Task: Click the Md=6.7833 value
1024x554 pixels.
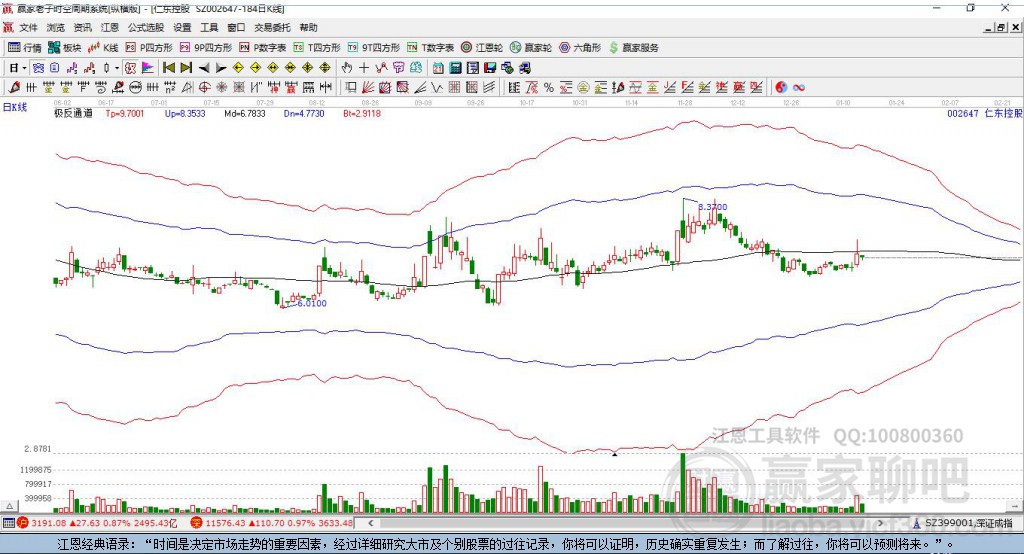Action: pos(245,113)
